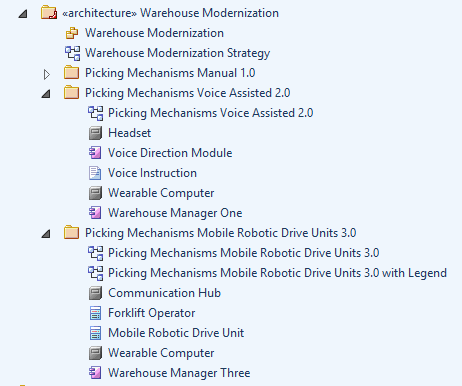Select Voice Instruction element
Viewport: 462px width, 386px height.
[152, 173]
